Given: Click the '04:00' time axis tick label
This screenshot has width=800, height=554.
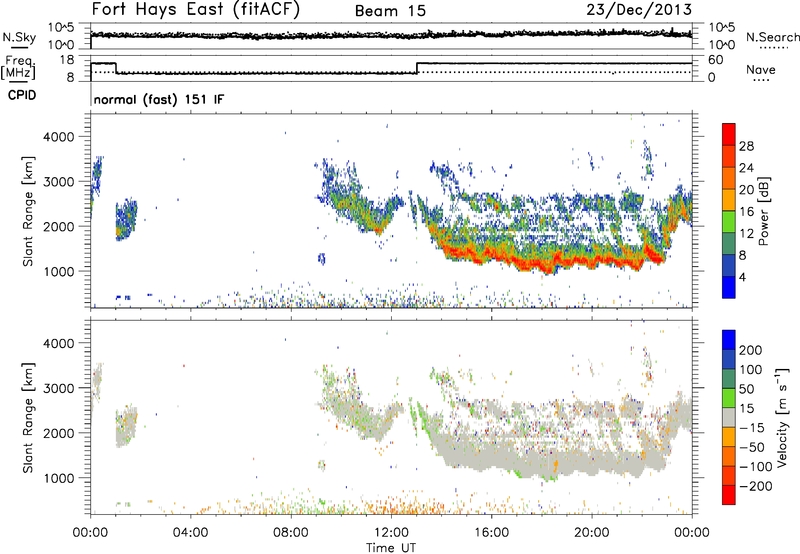Looking at the screenshot, I should (191, 533).
